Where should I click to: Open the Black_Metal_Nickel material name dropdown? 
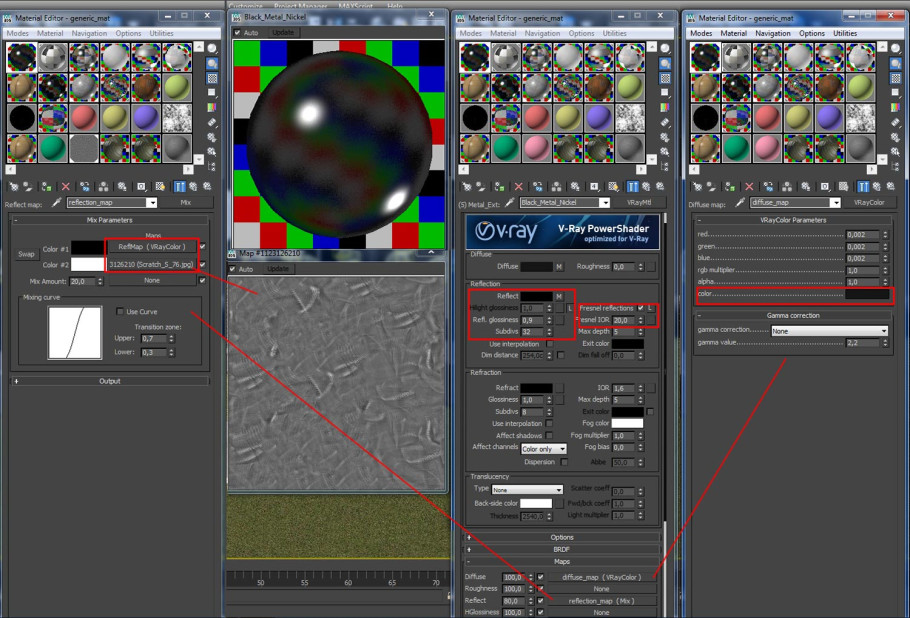[604, 203]
